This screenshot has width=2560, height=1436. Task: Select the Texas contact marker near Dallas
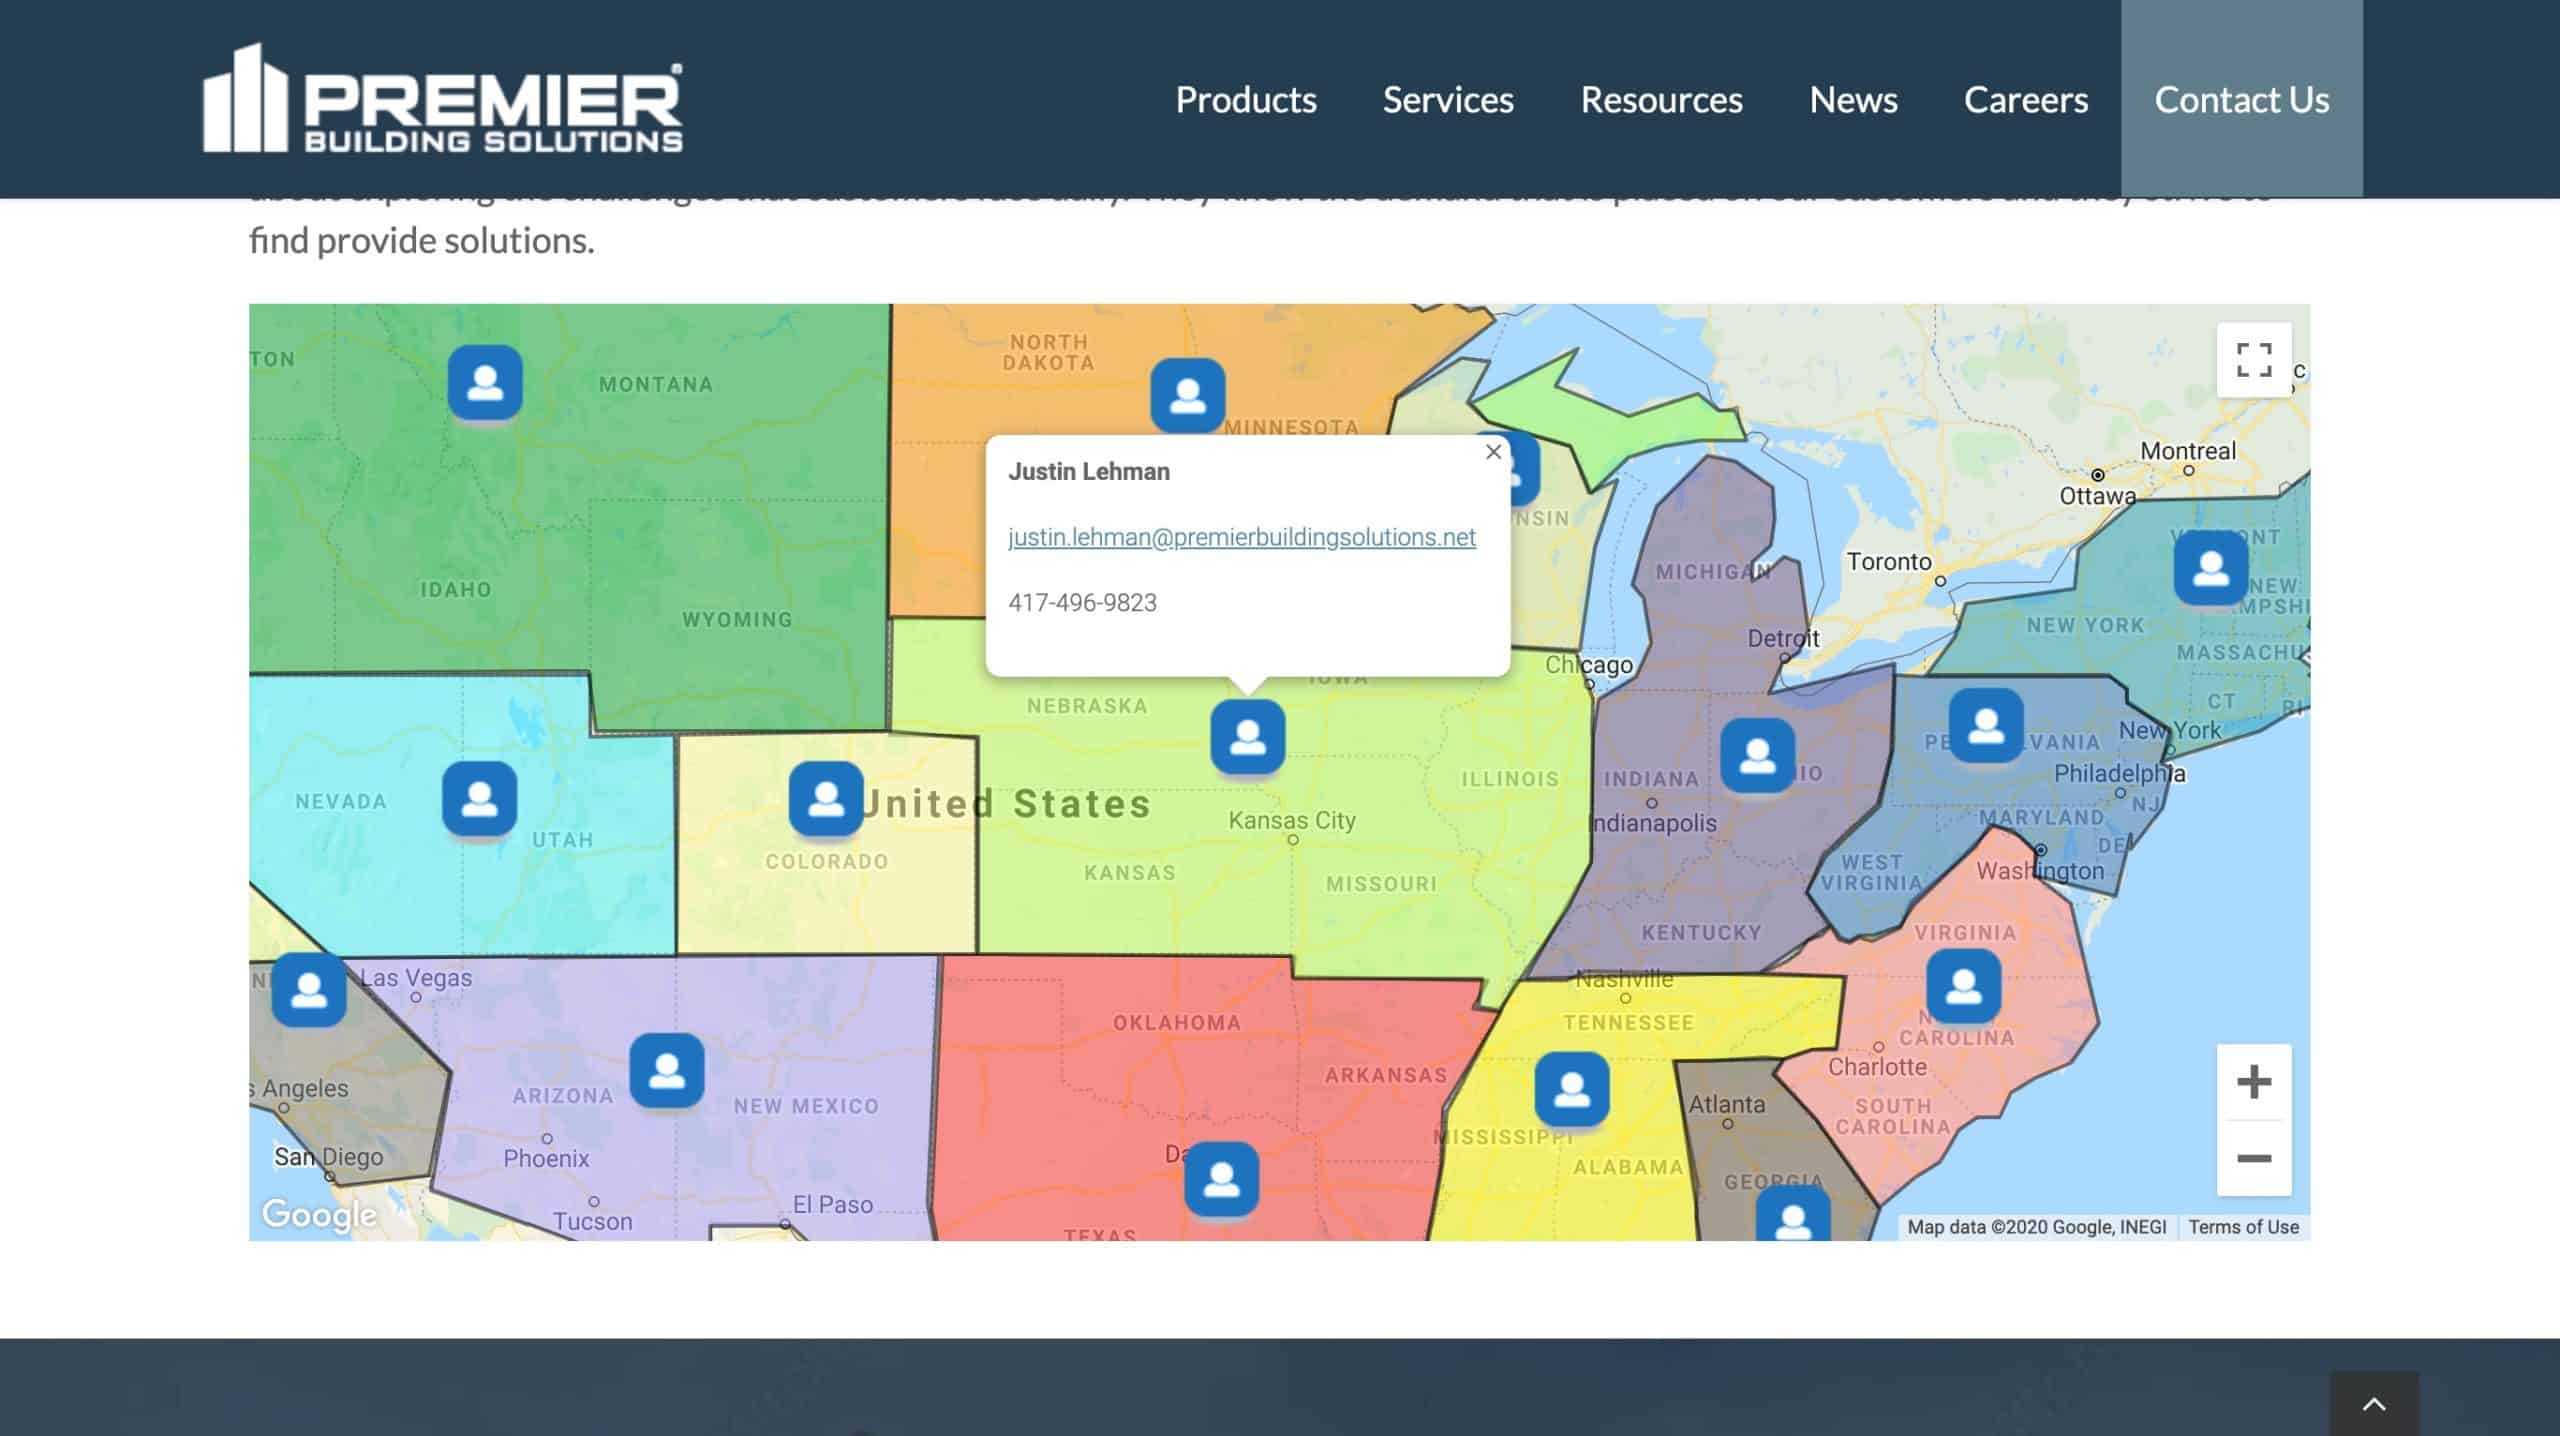(x=1221, y=1180)
